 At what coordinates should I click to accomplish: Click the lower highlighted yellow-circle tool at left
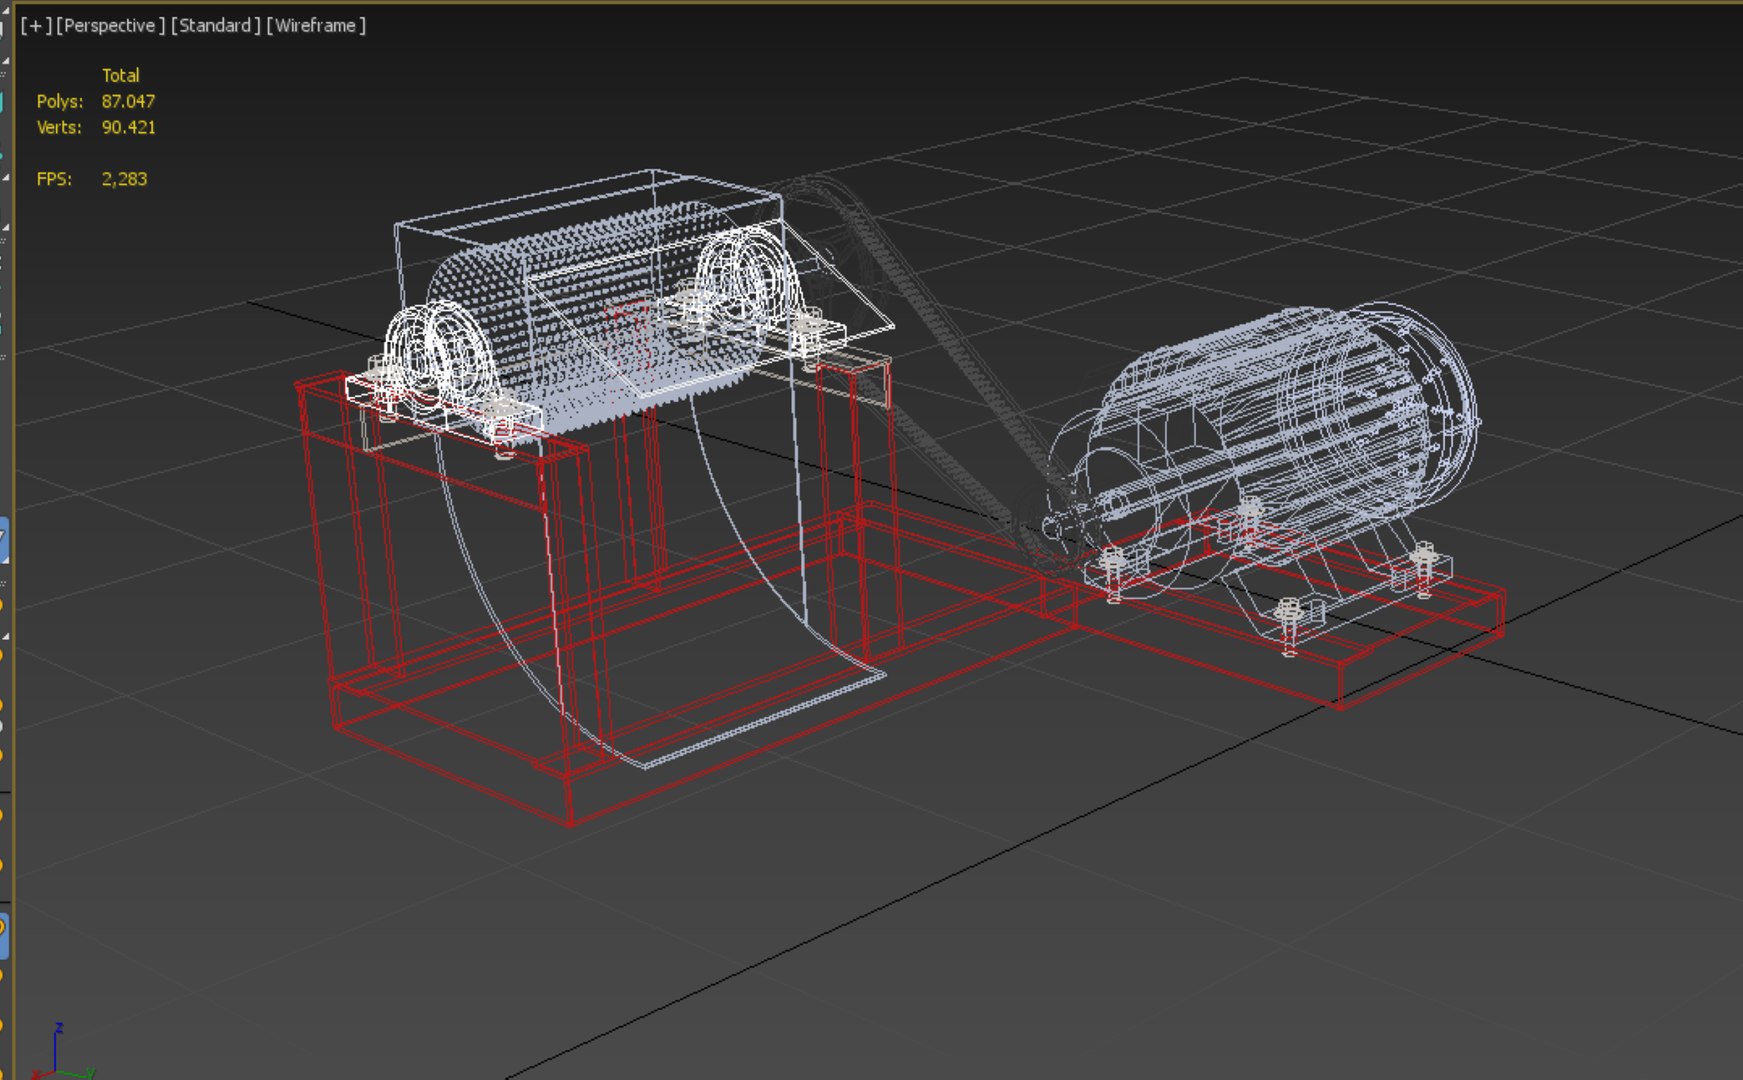[4, 934]
